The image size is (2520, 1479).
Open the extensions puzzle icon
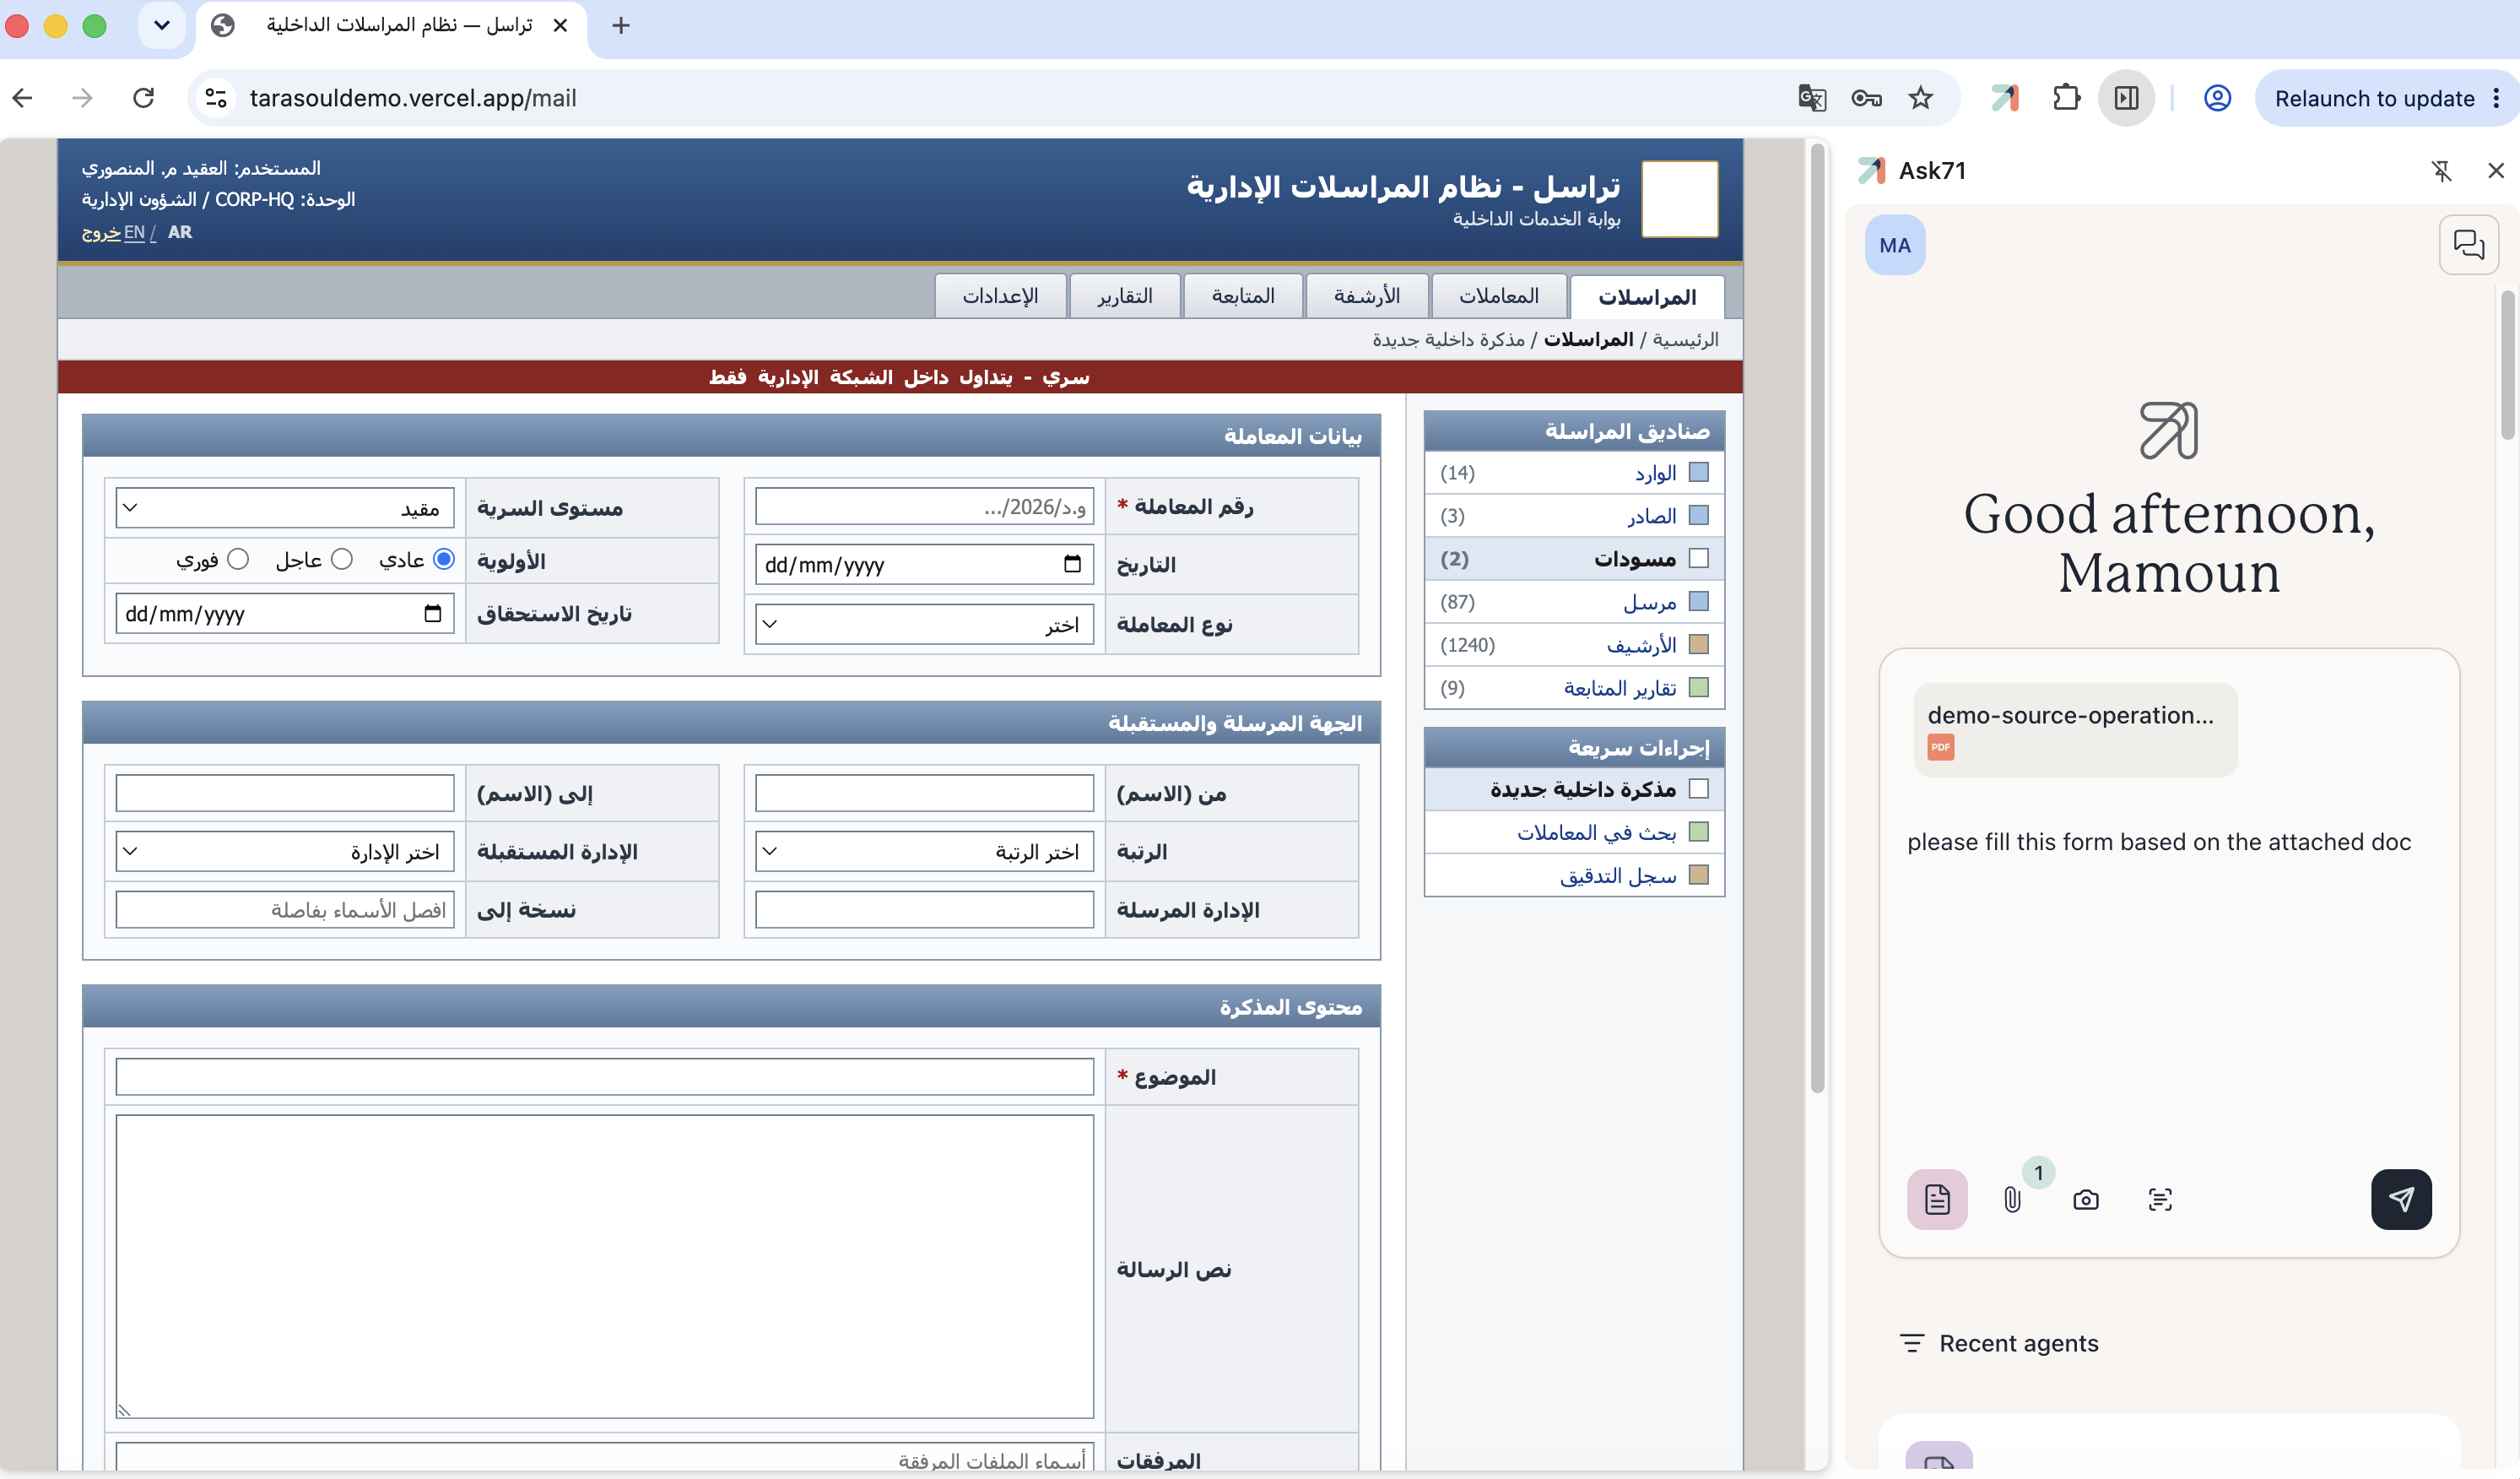pyautogui.click(x=2066, y=98)
